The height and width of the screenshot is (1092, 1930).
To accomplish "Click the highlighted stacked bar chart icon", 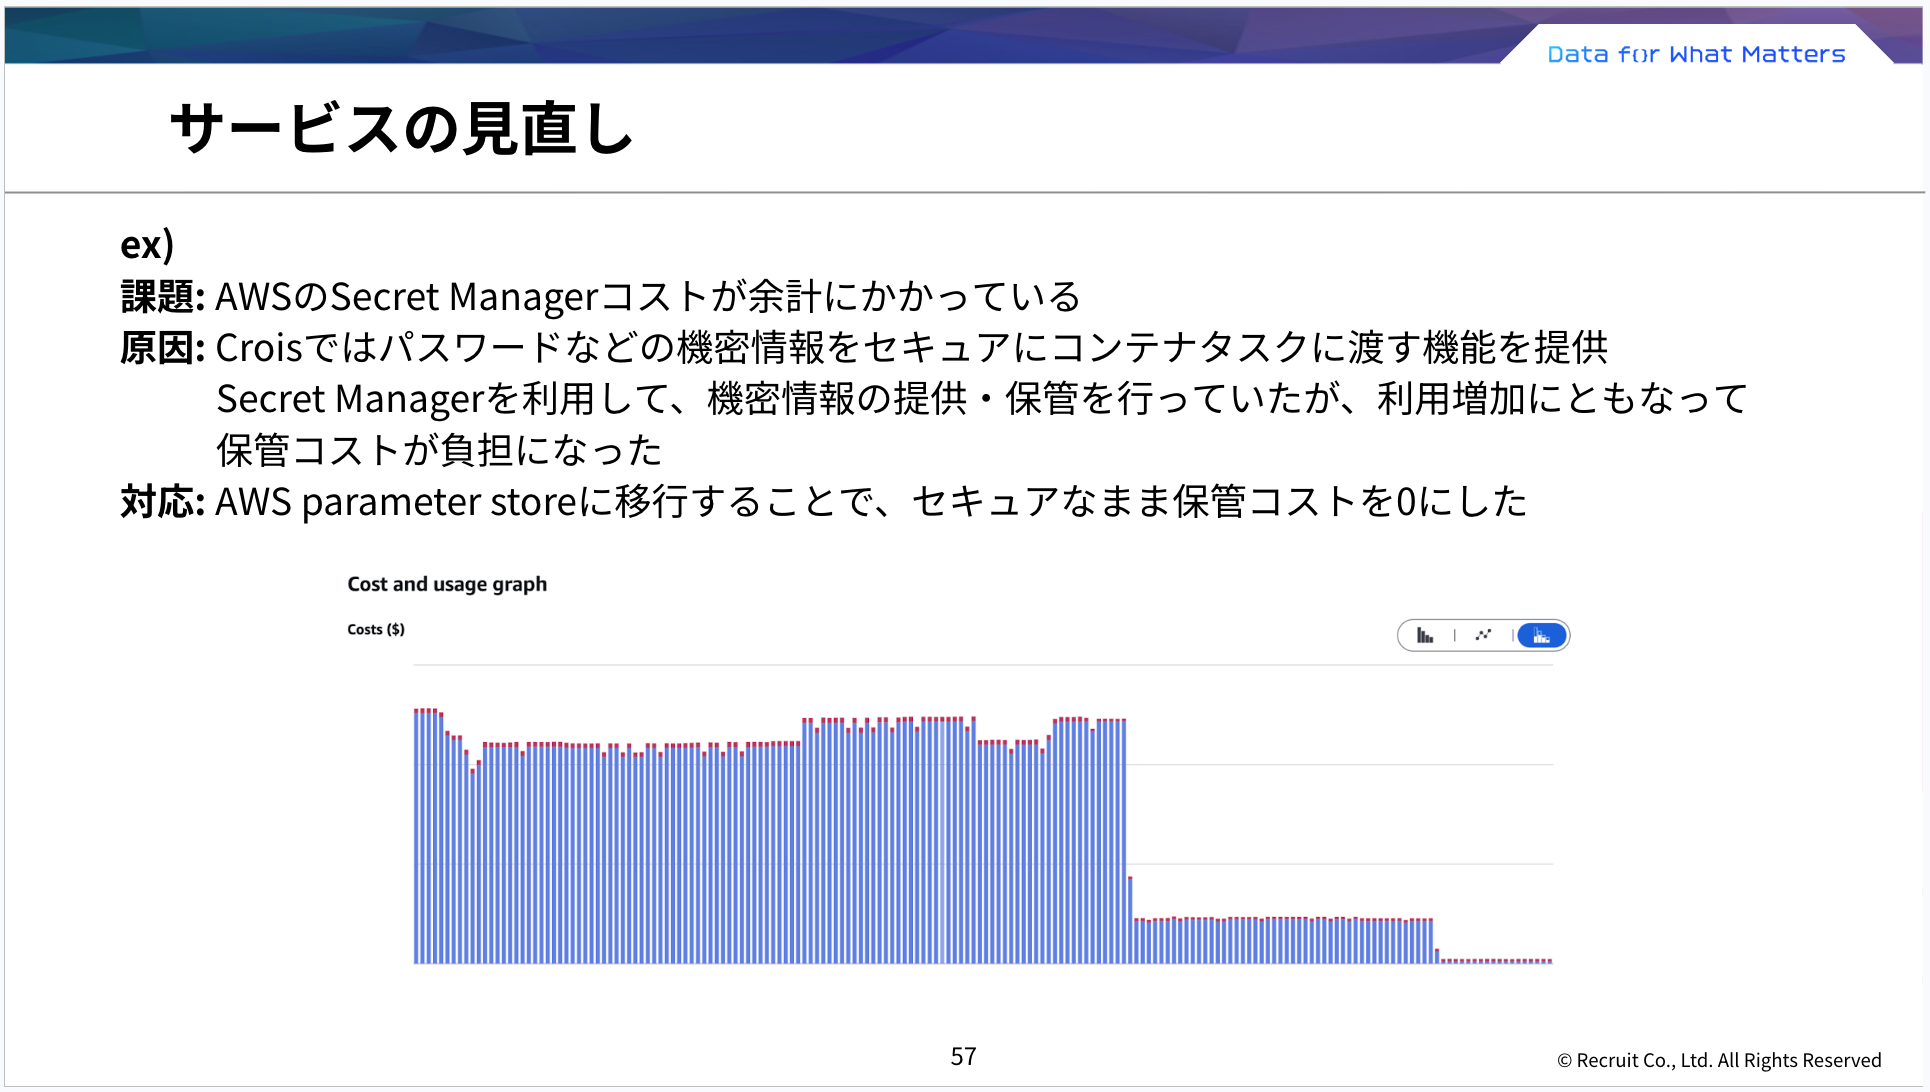I will tap(1540, 635).
